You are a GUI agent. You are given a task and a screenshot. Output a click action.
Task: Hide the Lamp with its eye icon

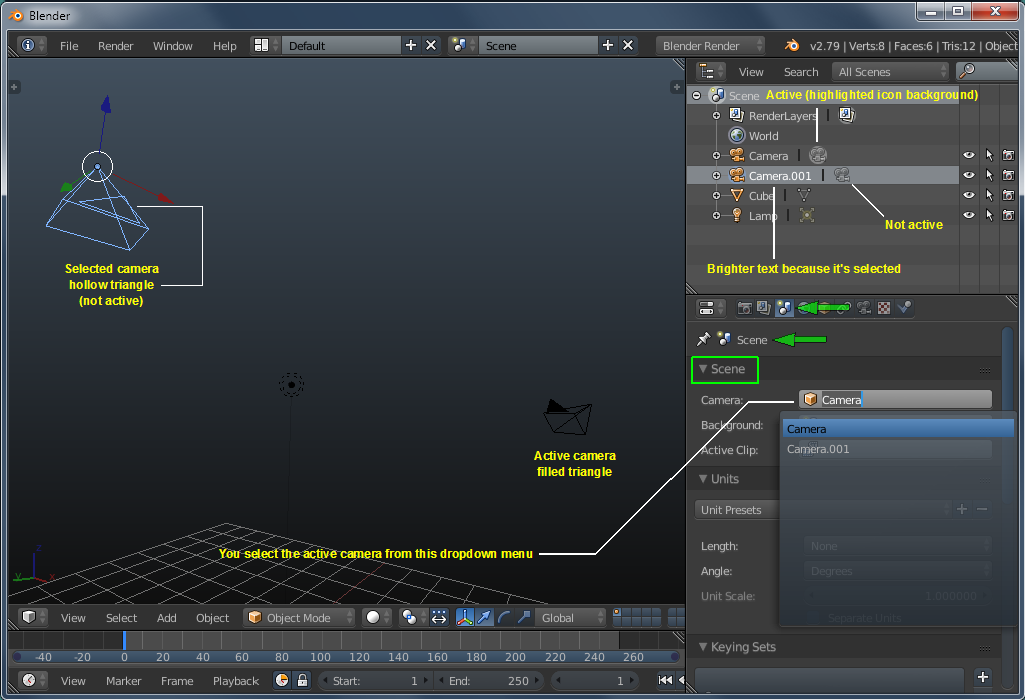click(969, 215)
